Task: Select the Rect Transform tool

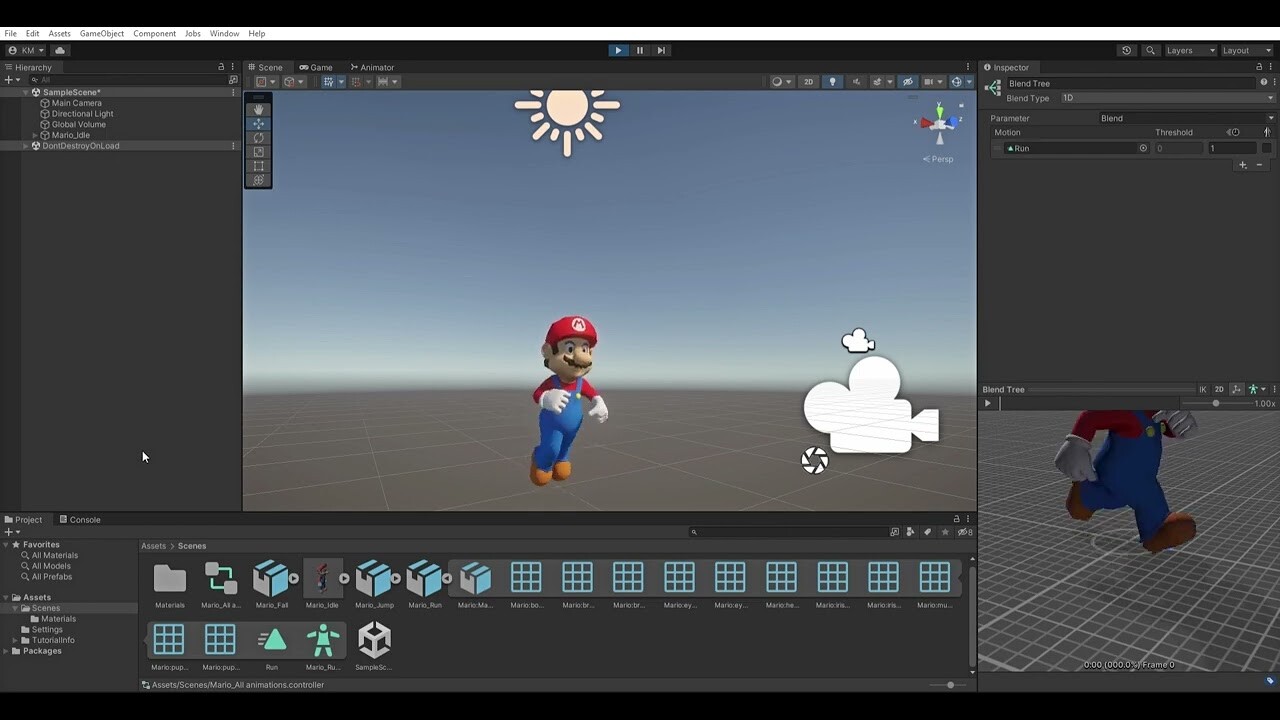Action: point(258,166)
